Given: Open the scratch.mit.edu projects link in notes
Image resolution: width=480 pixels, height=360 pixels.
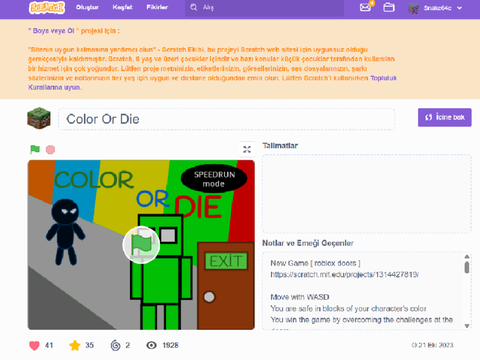Looking at the screenshot, I should [x=345, y=274].
